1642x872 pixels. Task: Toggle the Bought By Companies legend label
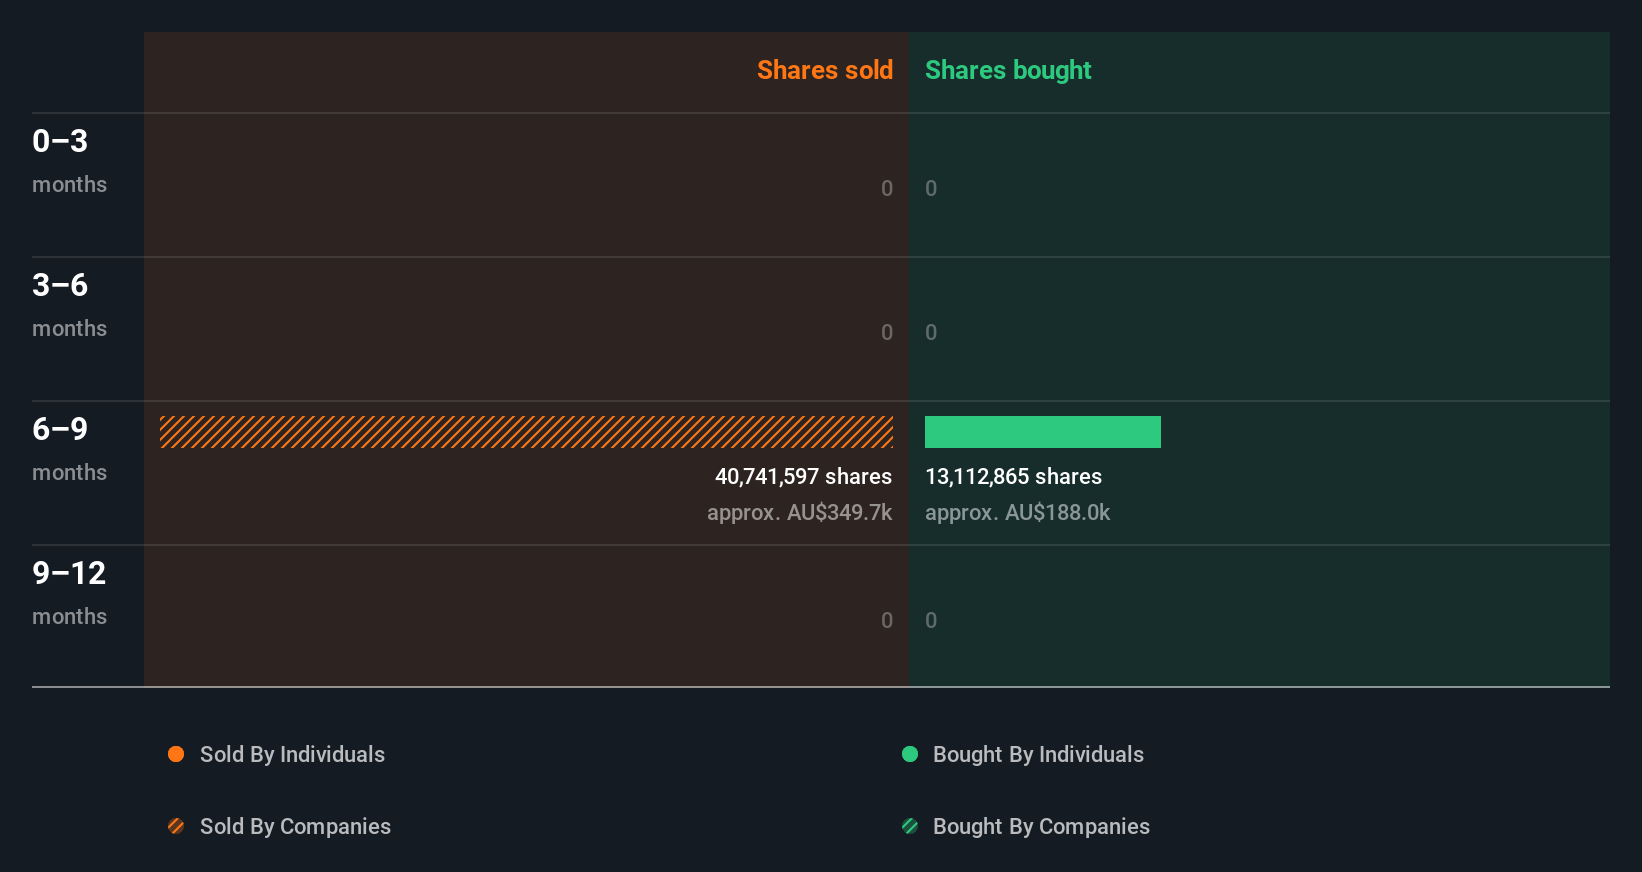click(x=1041, y=827)
